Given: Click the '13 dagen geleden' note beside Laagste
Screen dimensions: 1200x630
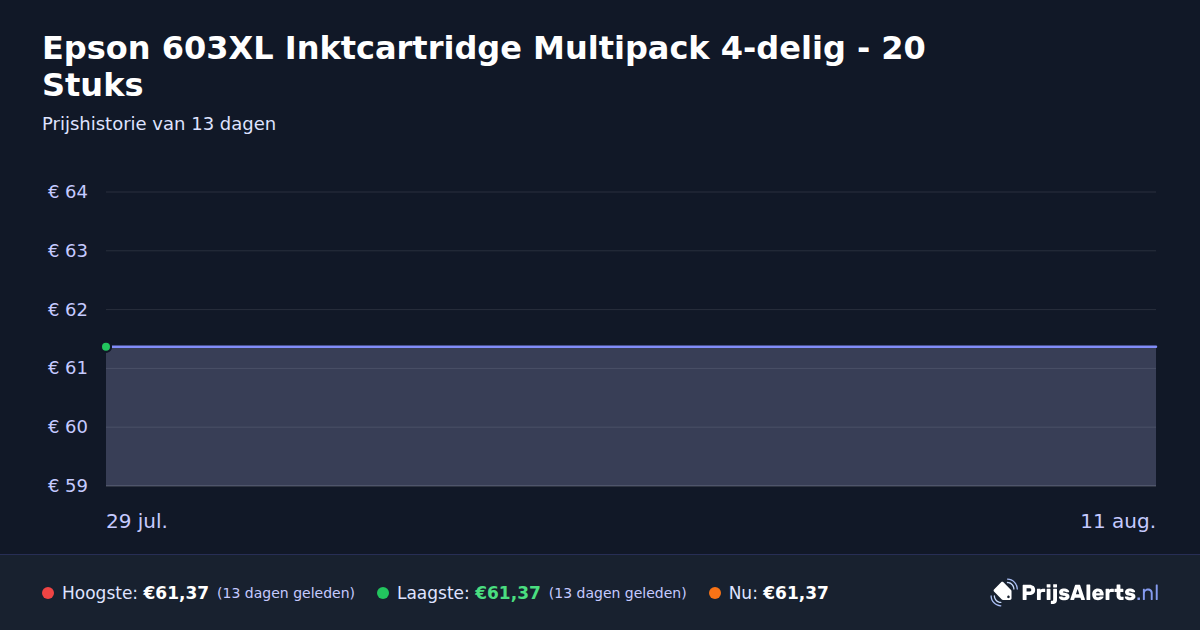Looking at the screenshot, I should (x=618, y=593).
